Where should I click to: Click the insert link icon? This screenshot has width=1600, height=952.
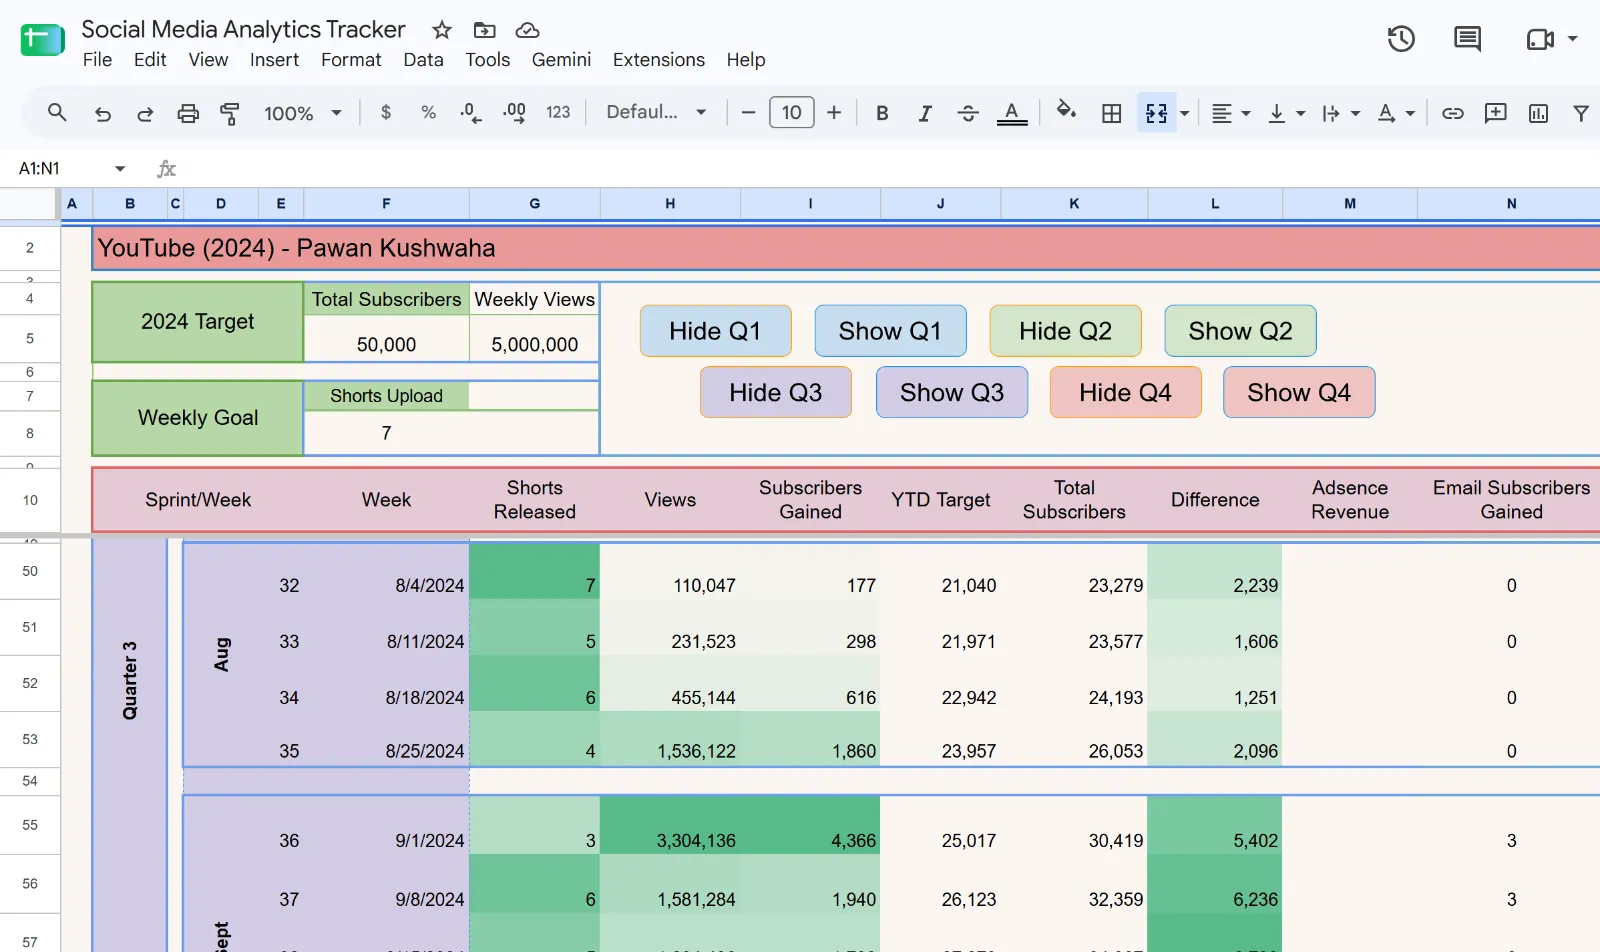pos(1453,113)
